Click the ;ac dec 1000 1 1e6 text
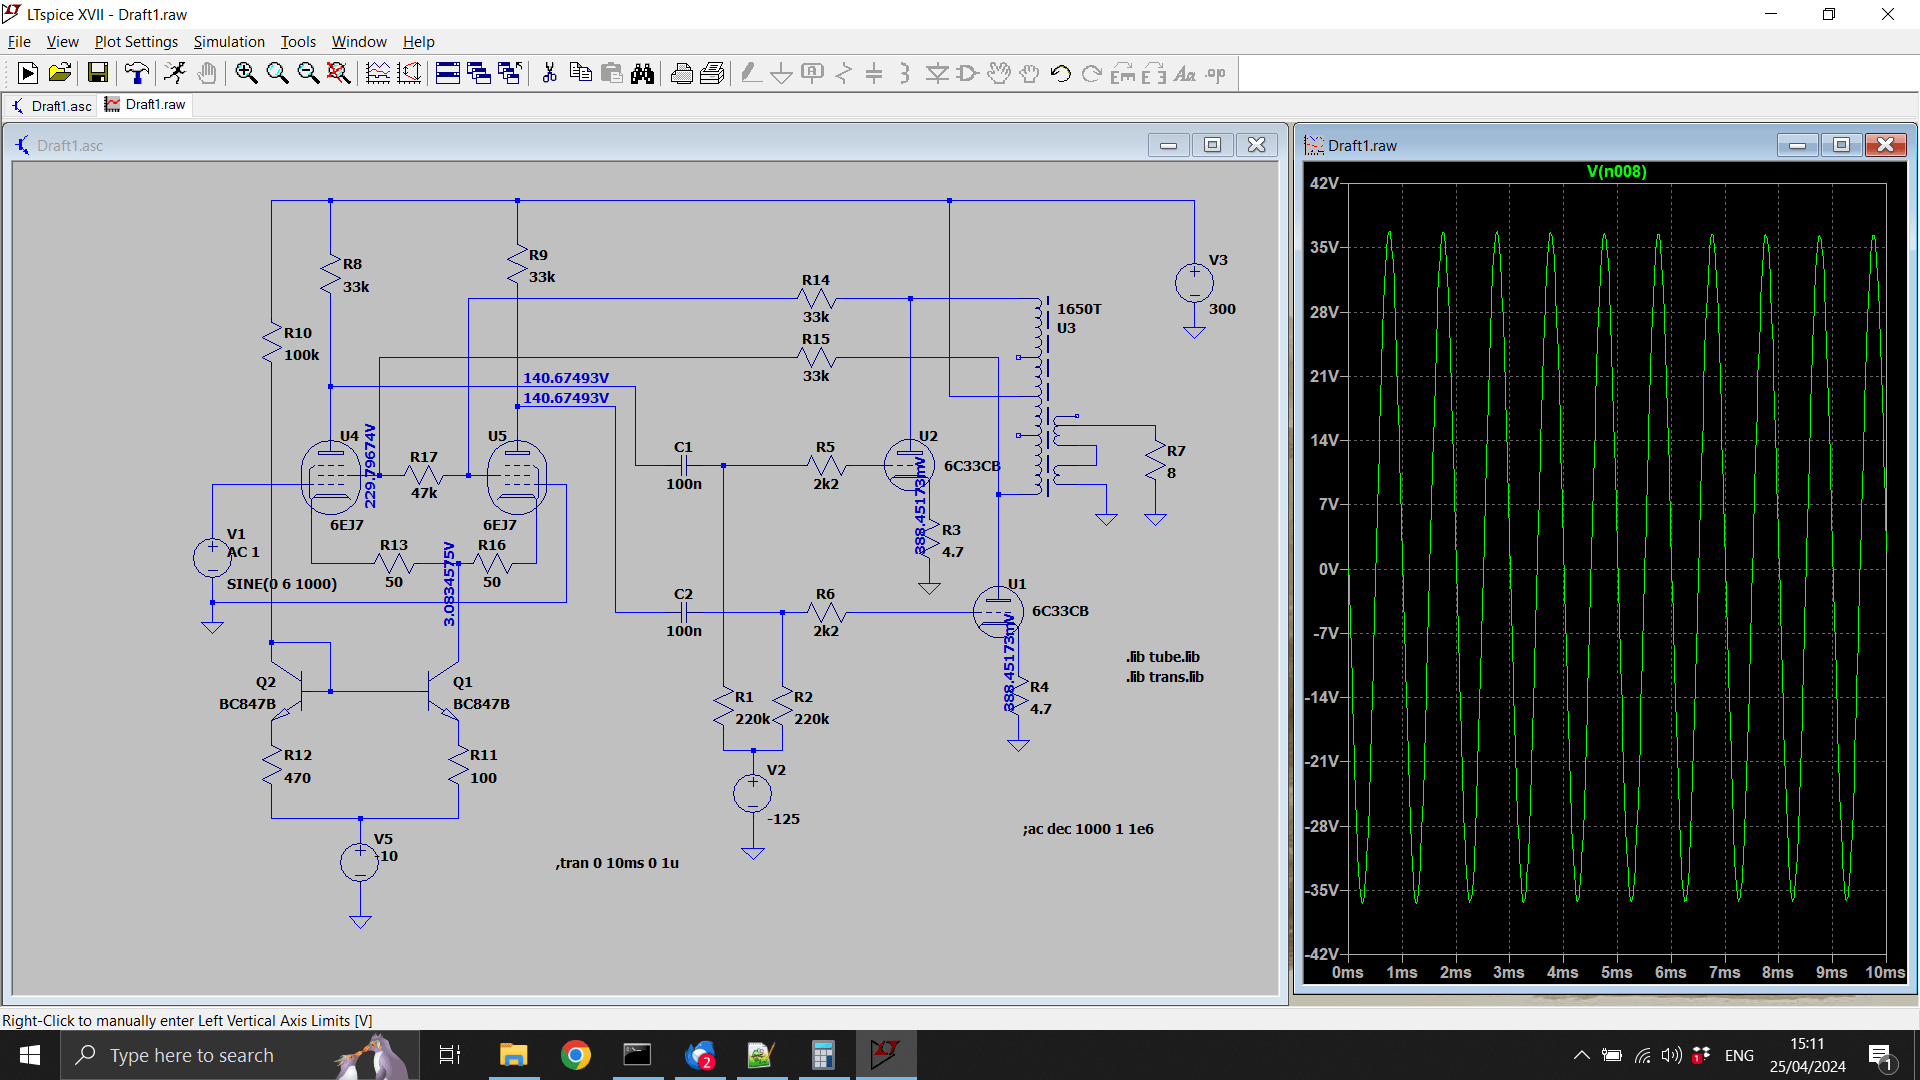This screenshot has height=1080, width=1920. [1088, 829]
